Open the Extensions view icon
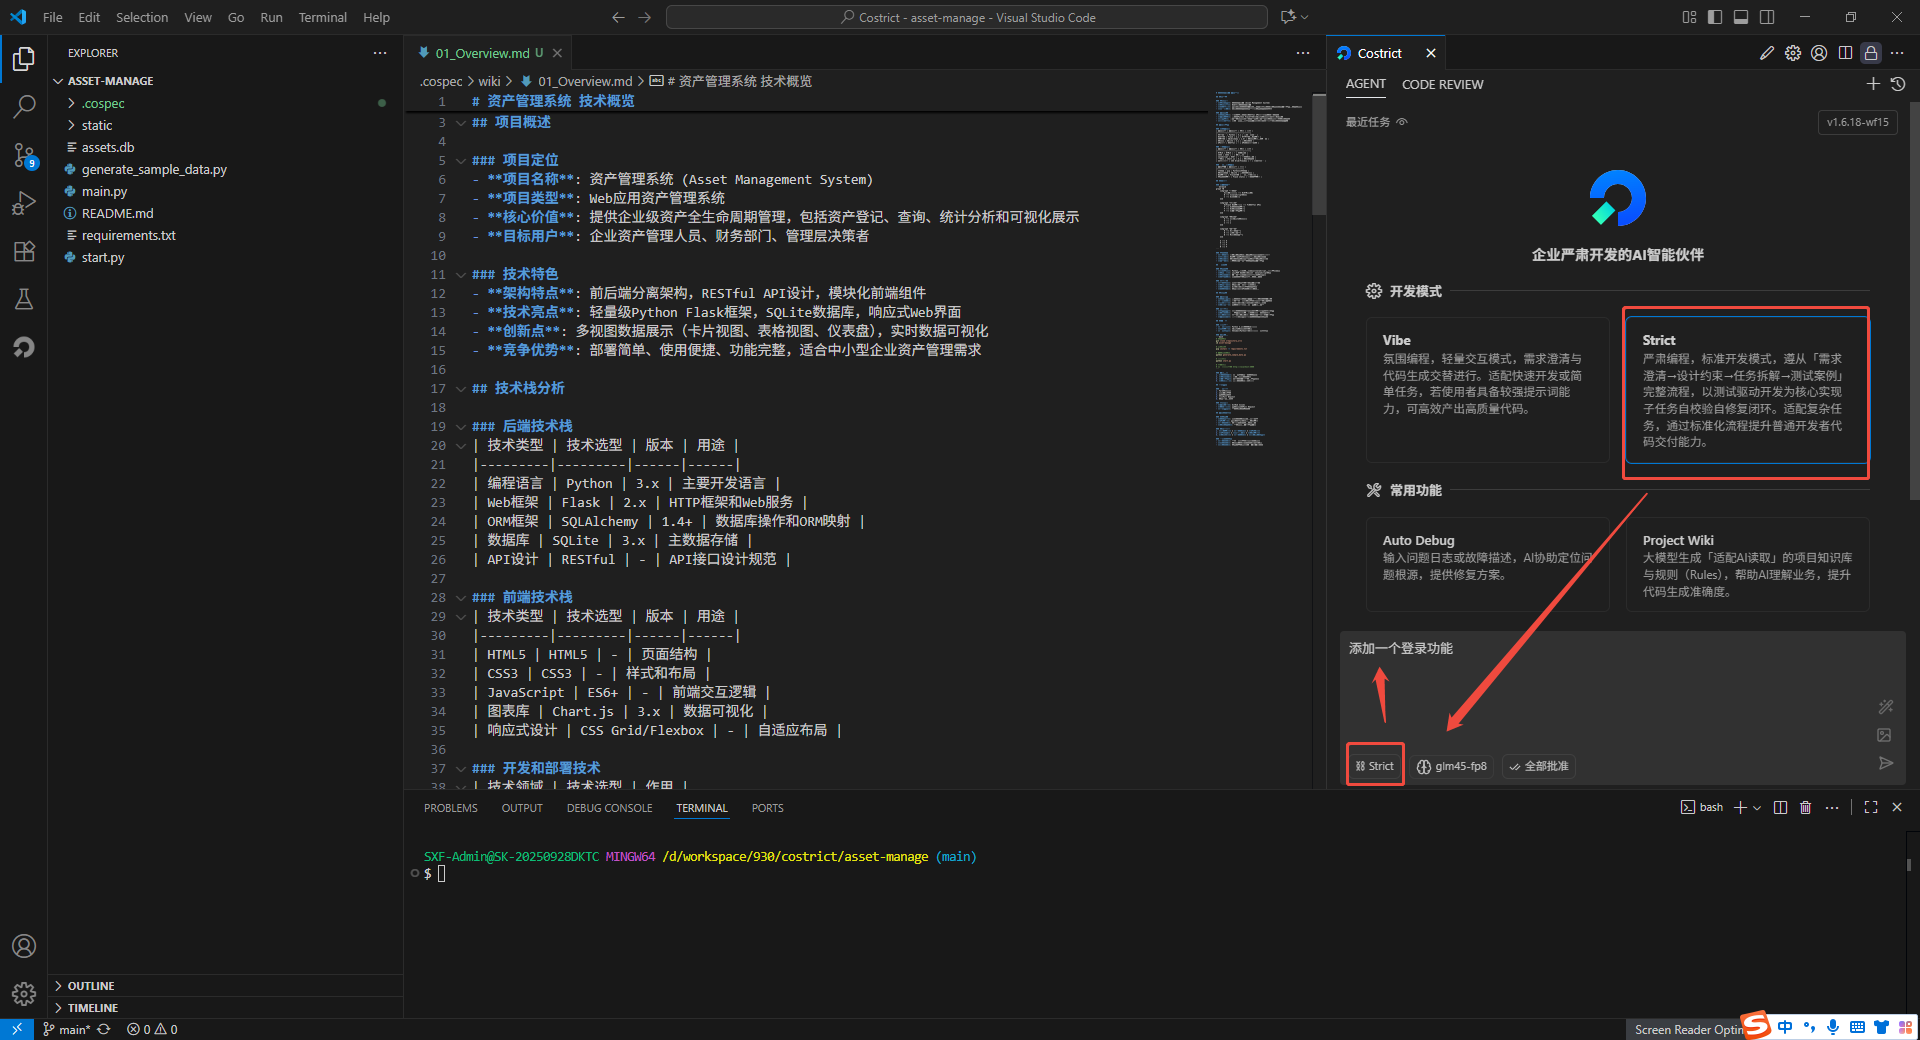 [24, 251]
